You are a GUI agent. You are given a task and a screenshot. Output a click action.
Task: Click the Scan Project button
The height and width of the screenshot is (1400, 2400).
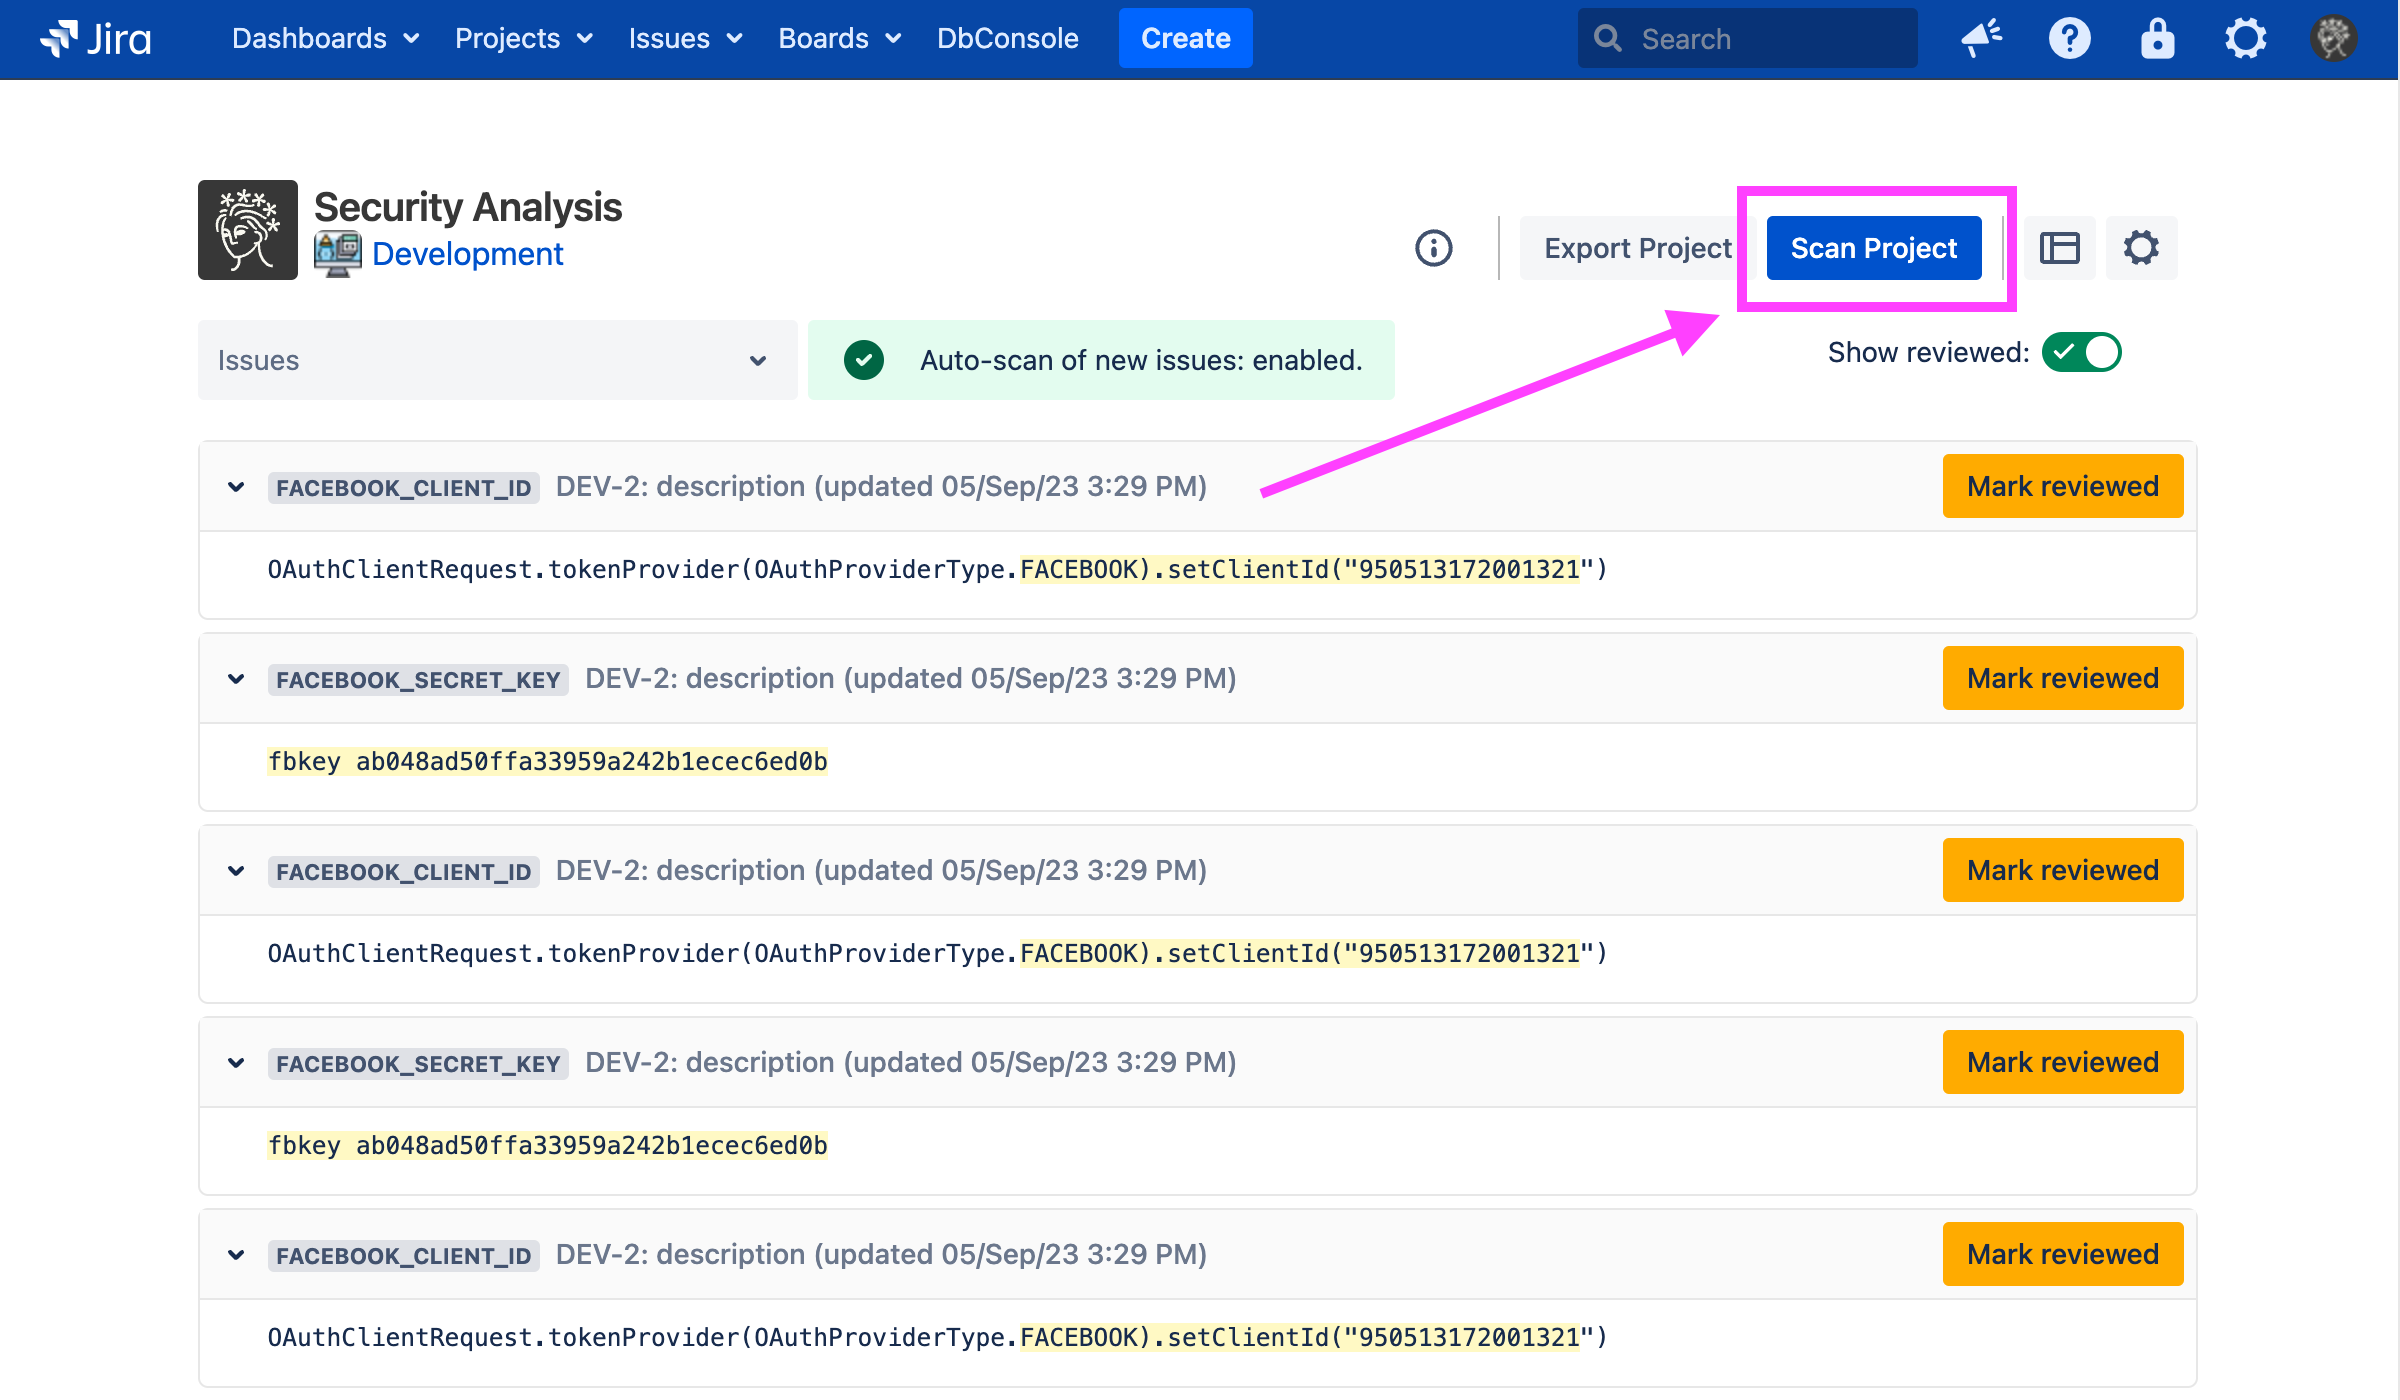pos(1873,248)
